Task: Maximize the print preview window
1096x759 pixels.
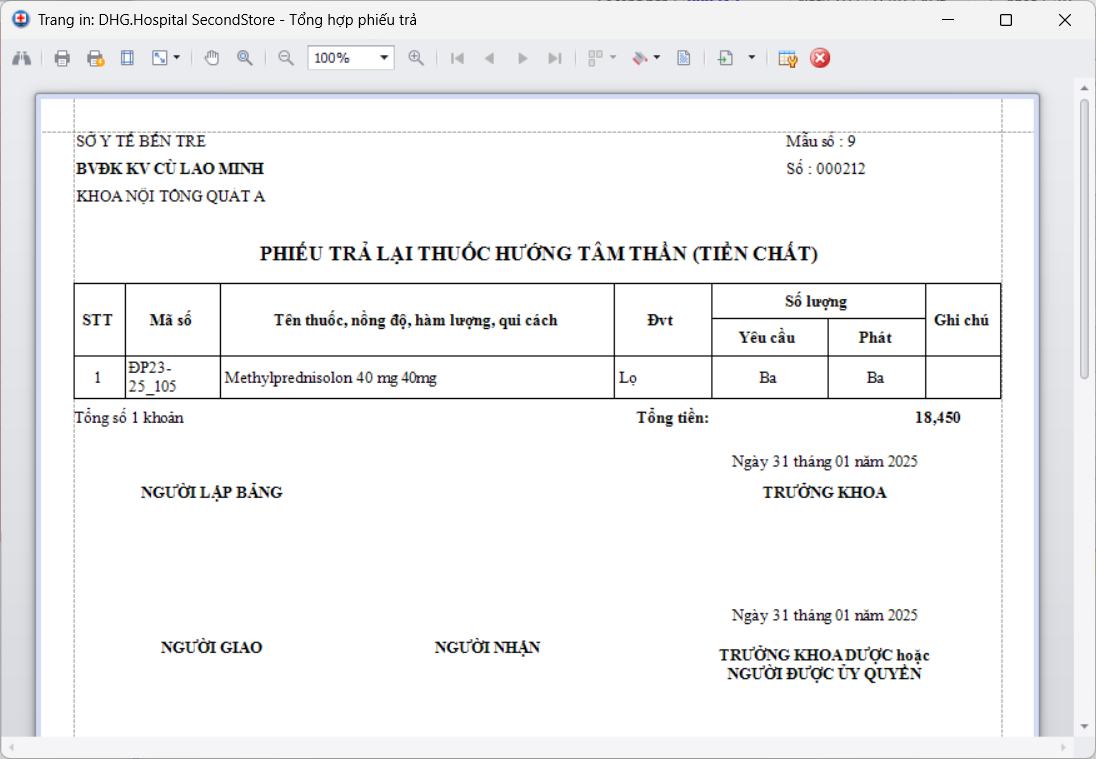Action: coord(1006,20)
